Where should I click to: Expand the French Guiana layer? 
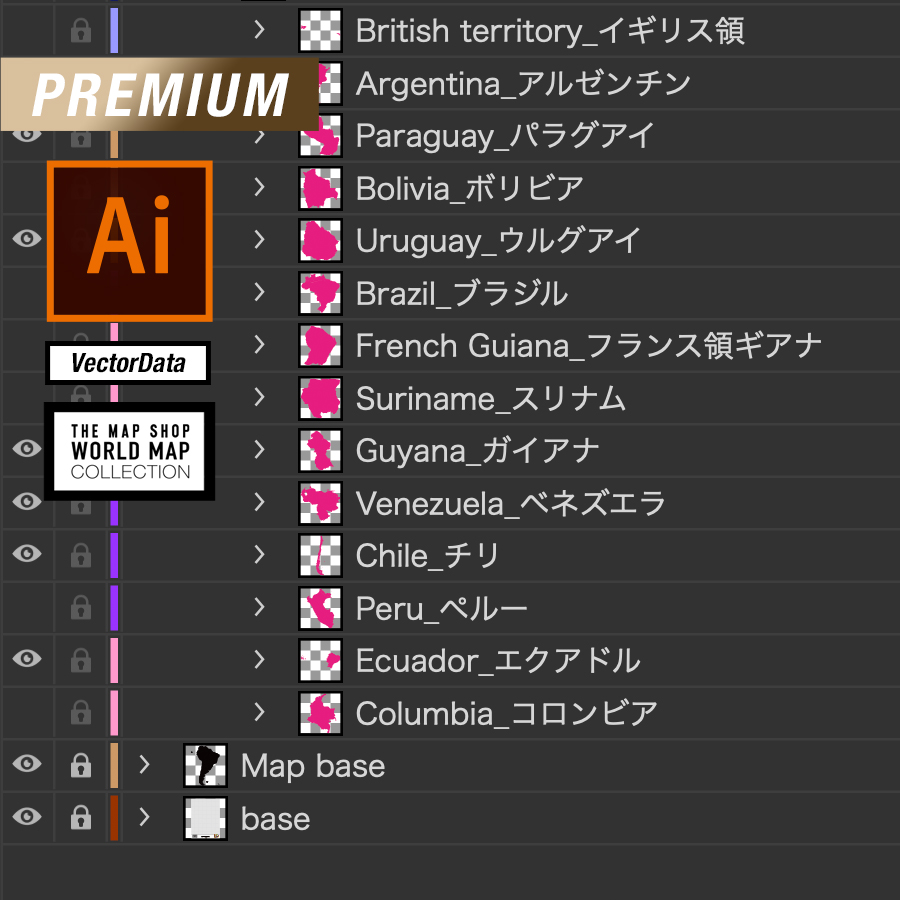click(x=259, y=344)
